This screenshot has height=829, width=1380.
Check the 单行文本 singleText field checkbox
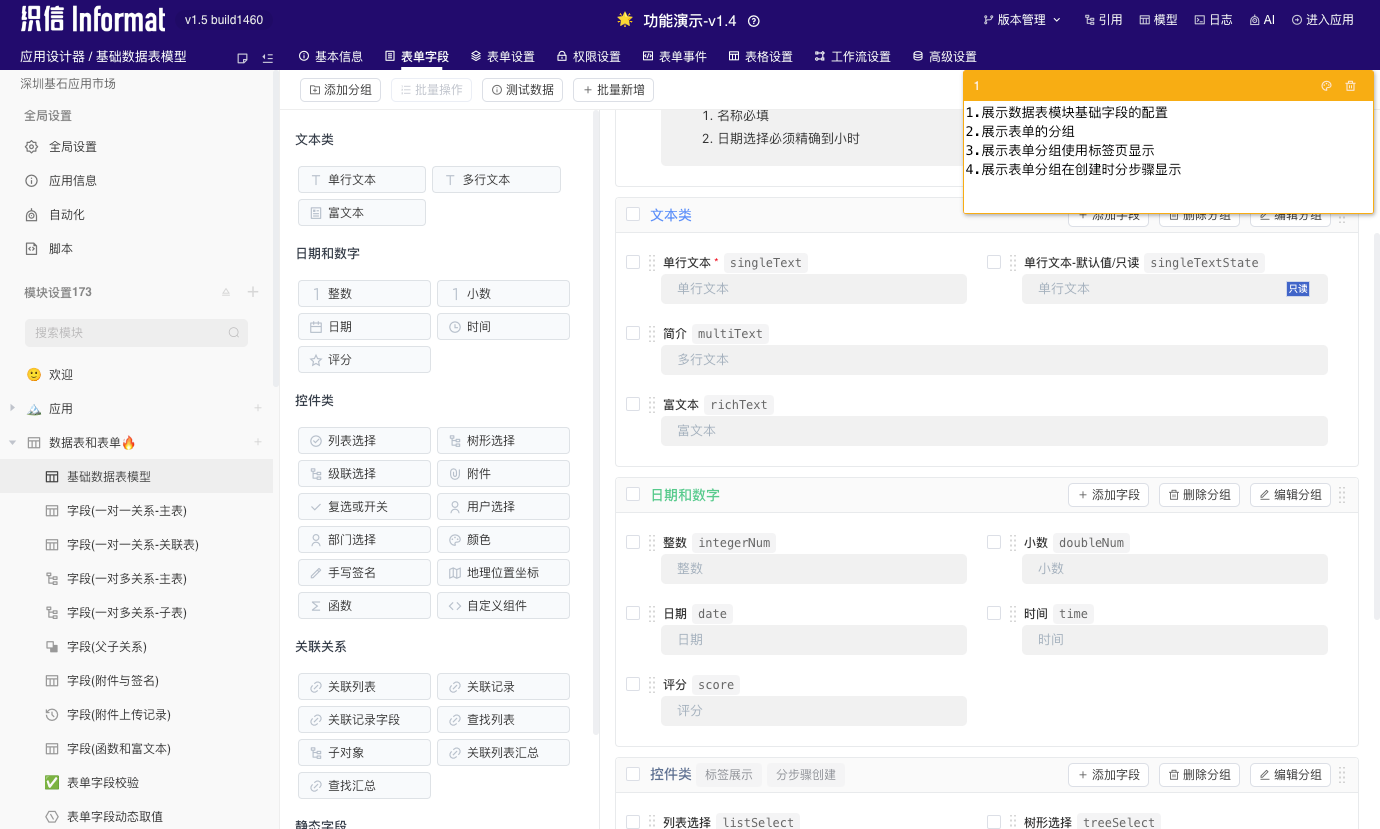click(632, 262)
